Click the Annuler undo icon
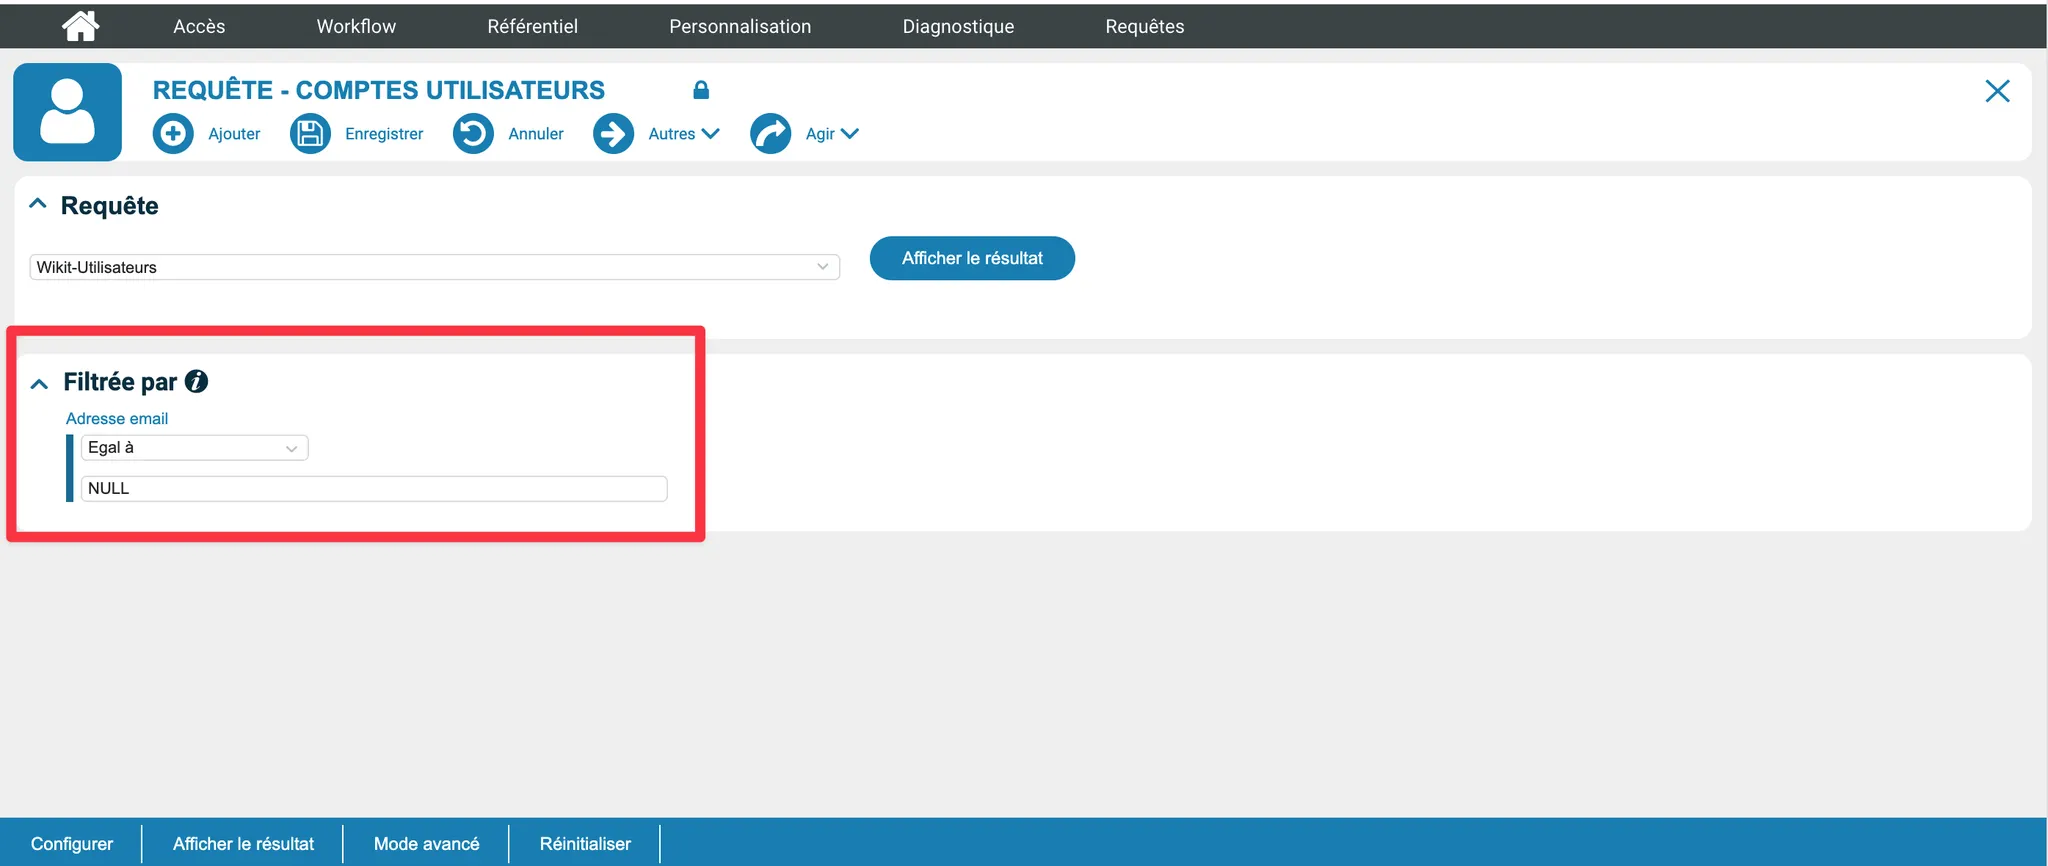The height and width of the screenshot is (866, 2048). click(x=473, y=134)
